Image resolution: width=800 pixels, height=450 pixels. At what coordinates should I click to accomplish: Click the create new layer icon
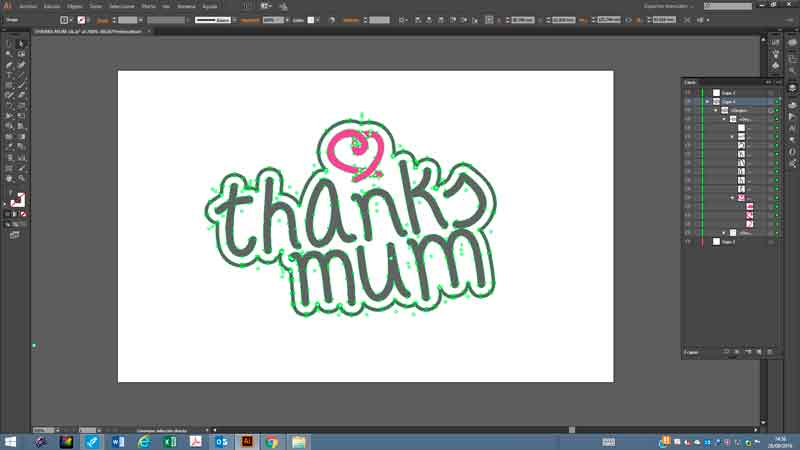760,352
